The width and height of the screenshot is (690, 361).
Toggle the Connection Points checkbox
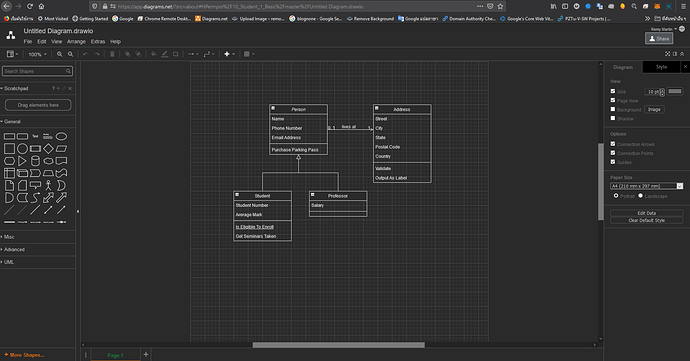pyautogui.click(x=613, y=153)
